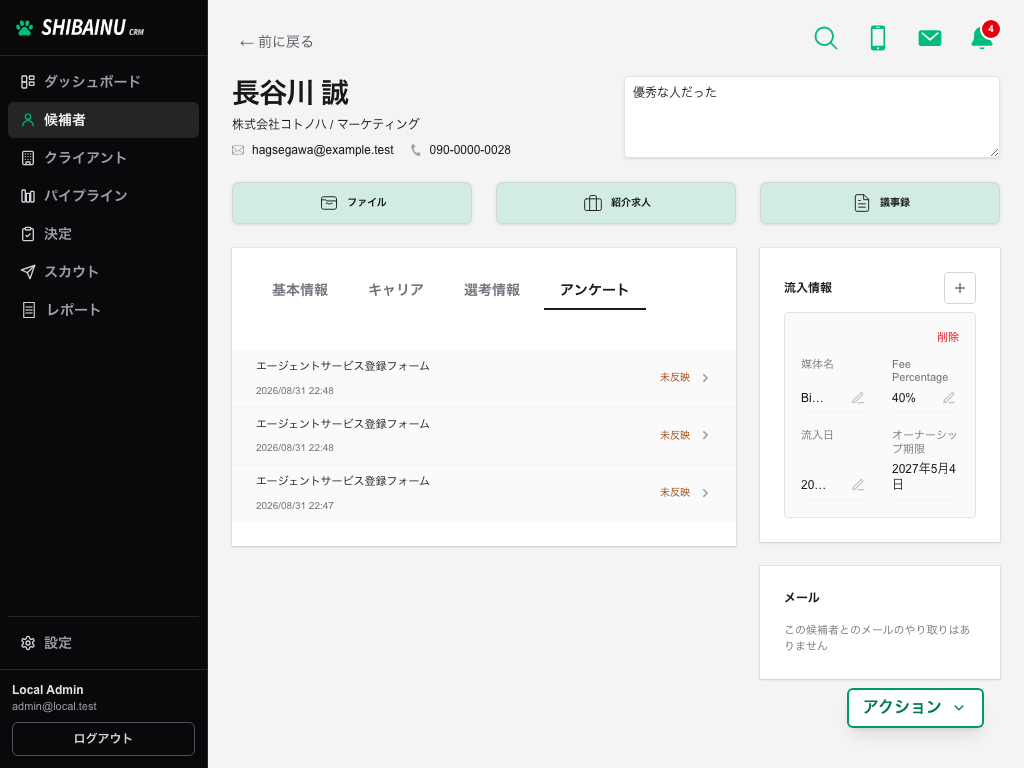Image resolution: width=1024 pixels, height=768 pixels.
Task: Open クライアント in sidebar menu
Action: [103, 158]
